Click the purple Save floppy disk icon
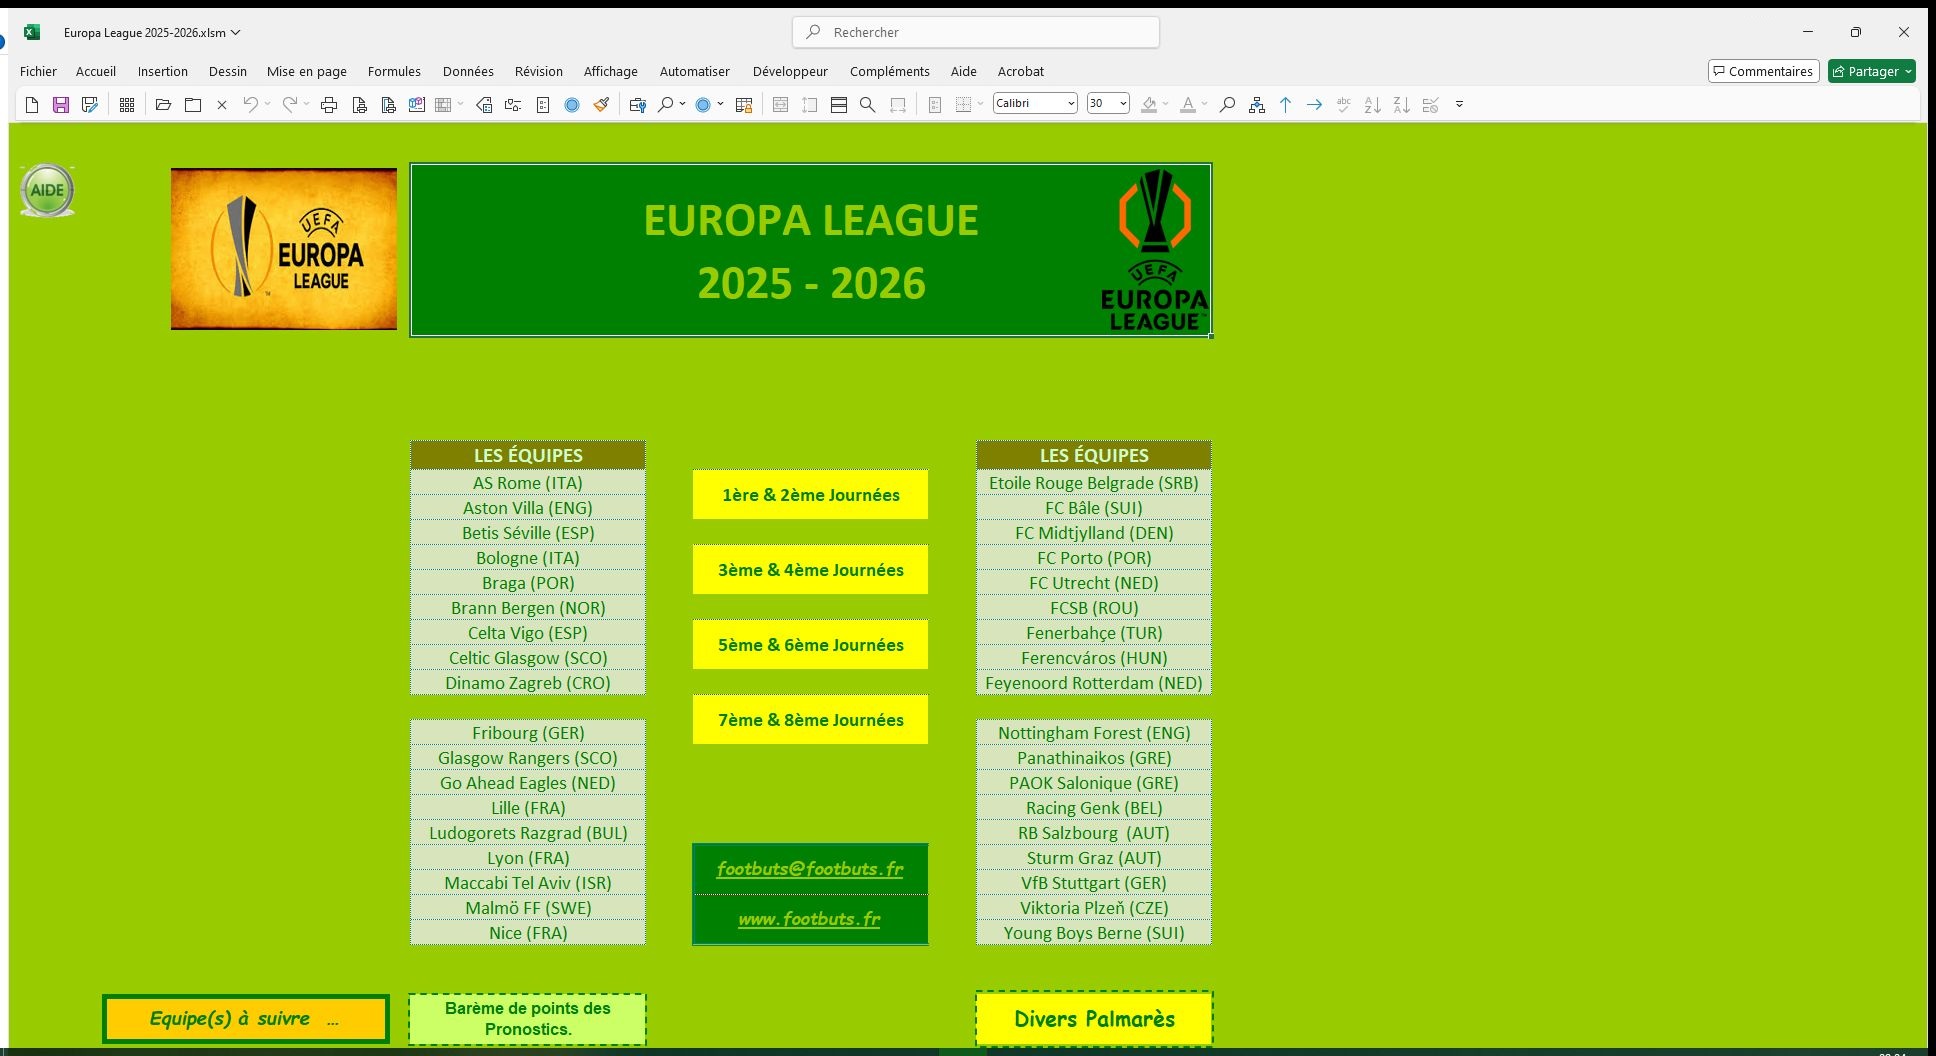This screenshot has width=1936, height=1056. pos(61,105)
